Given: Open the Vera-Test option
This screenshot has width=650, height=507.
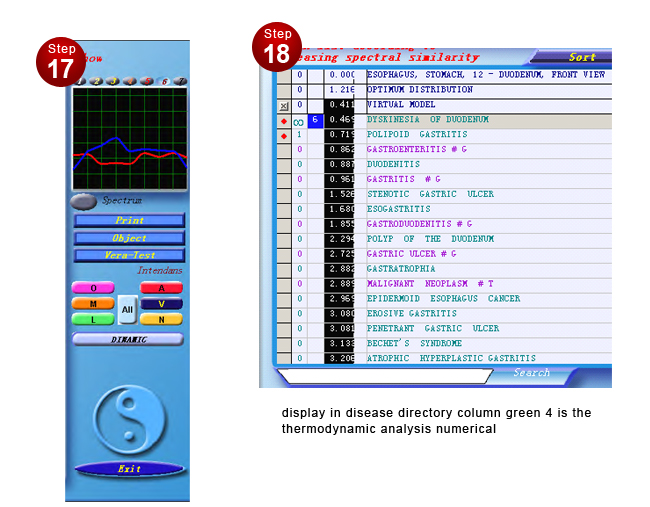Looking at the screenshot, I should pos(129,255).
